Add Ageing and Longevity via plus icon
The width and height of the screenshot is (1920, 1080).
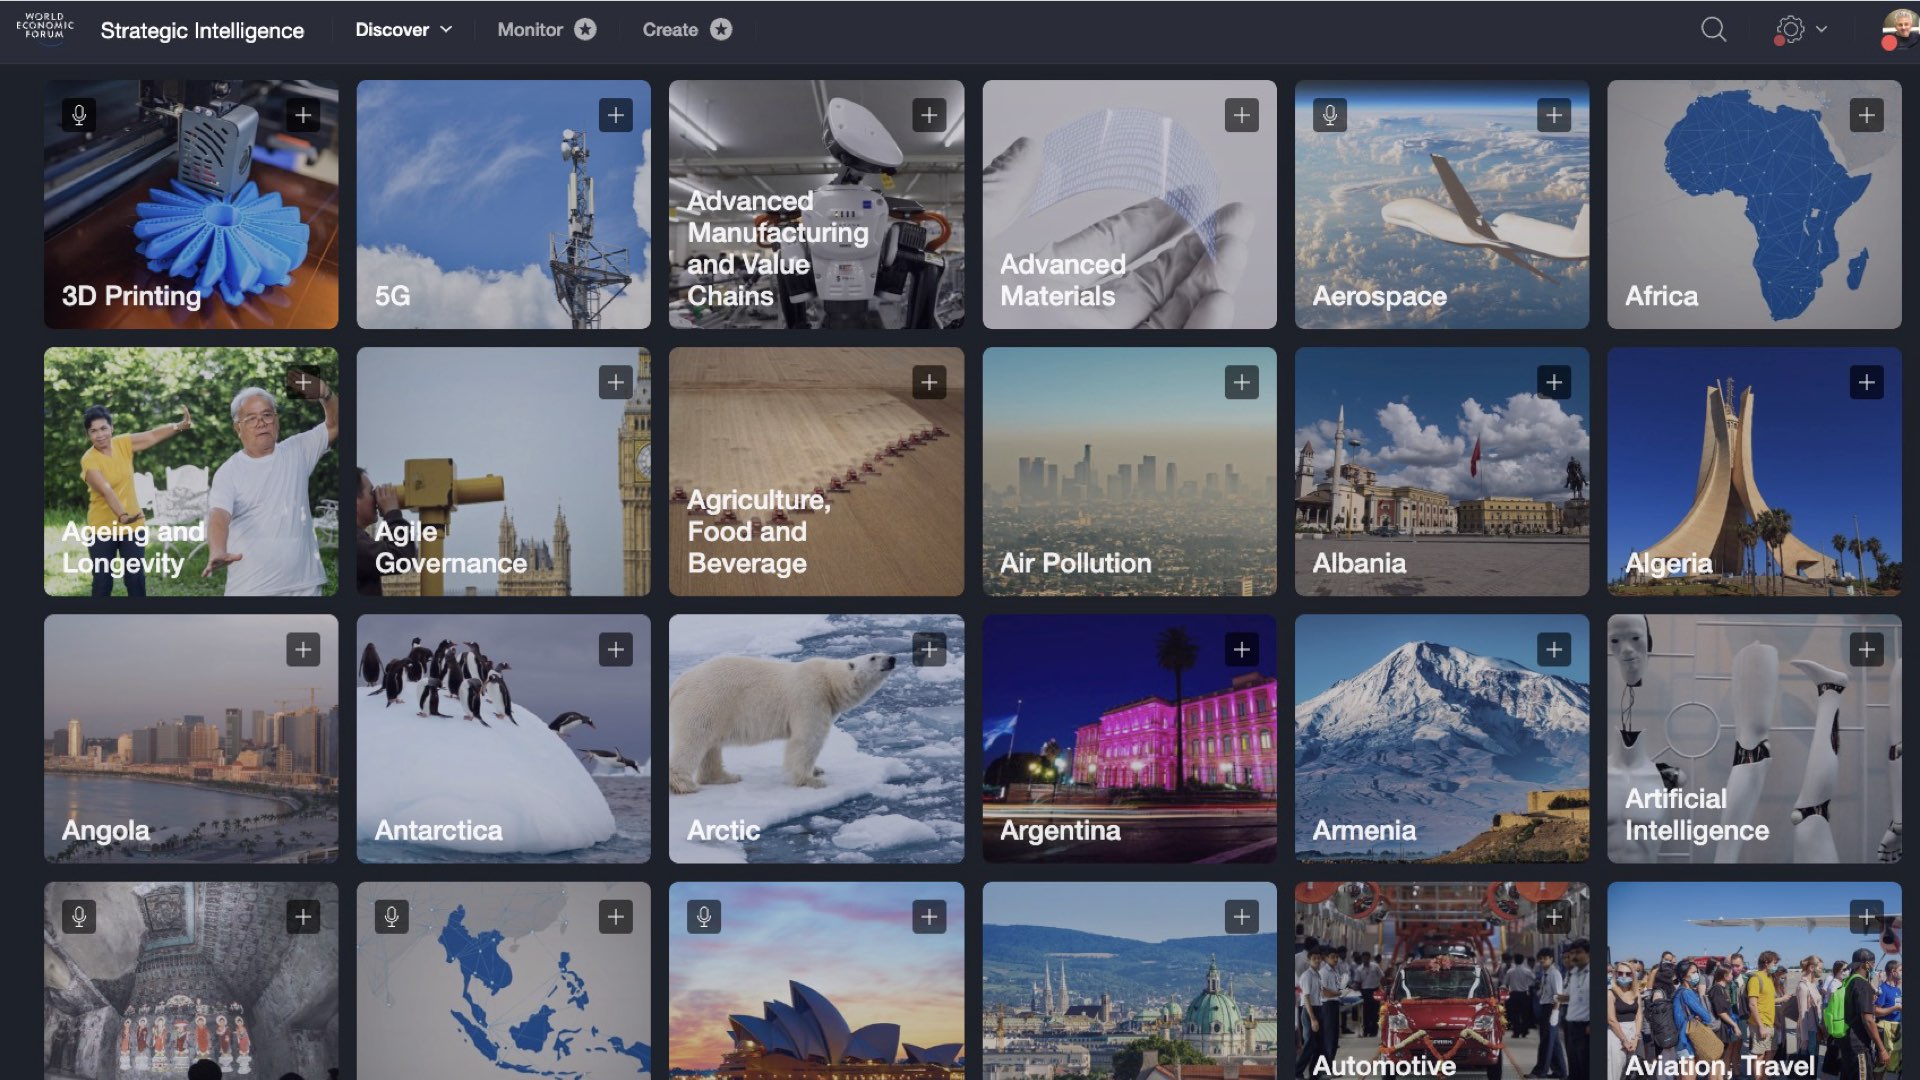pyautogui.click(x=303, y=382)
